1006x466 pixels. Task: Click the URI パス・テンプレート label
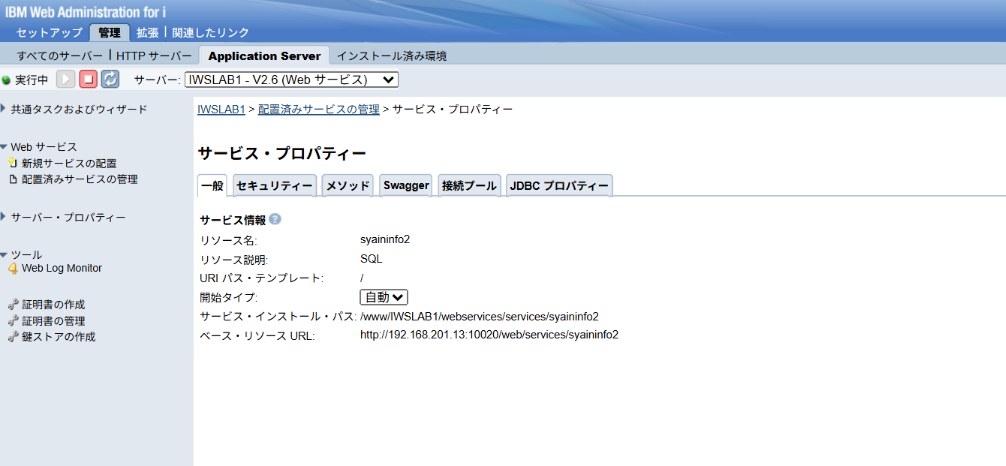pos(262,279)
